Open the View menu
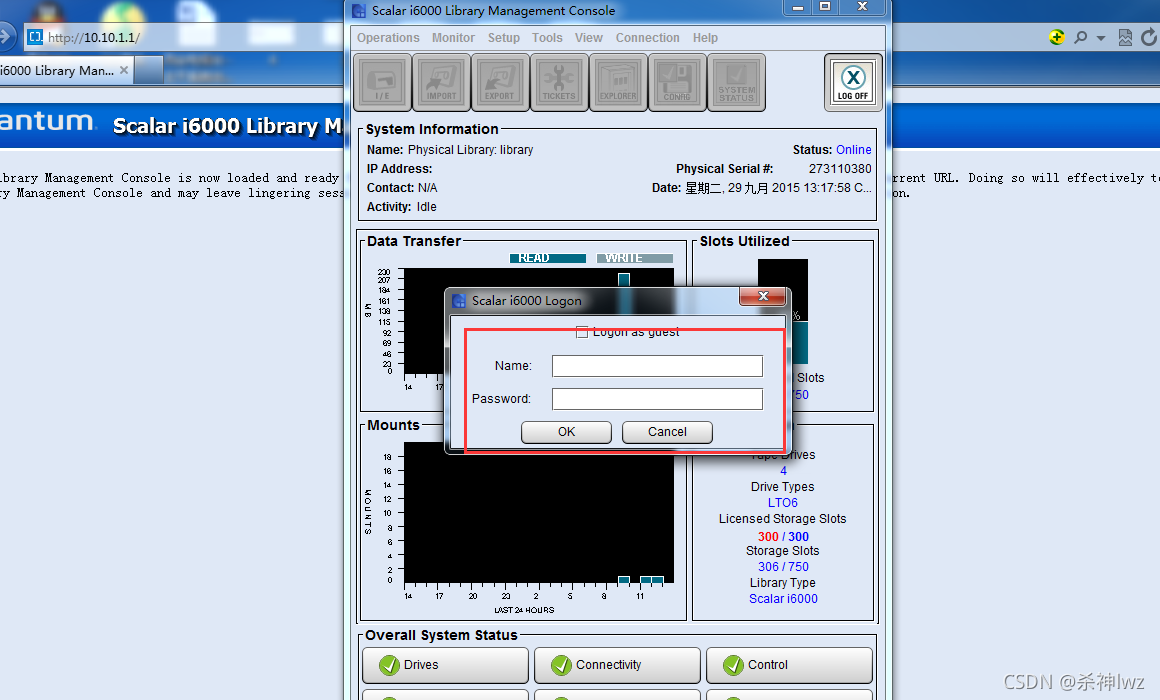The height and width of the screenshot is (700, 1160). click(x=589, y=38)
